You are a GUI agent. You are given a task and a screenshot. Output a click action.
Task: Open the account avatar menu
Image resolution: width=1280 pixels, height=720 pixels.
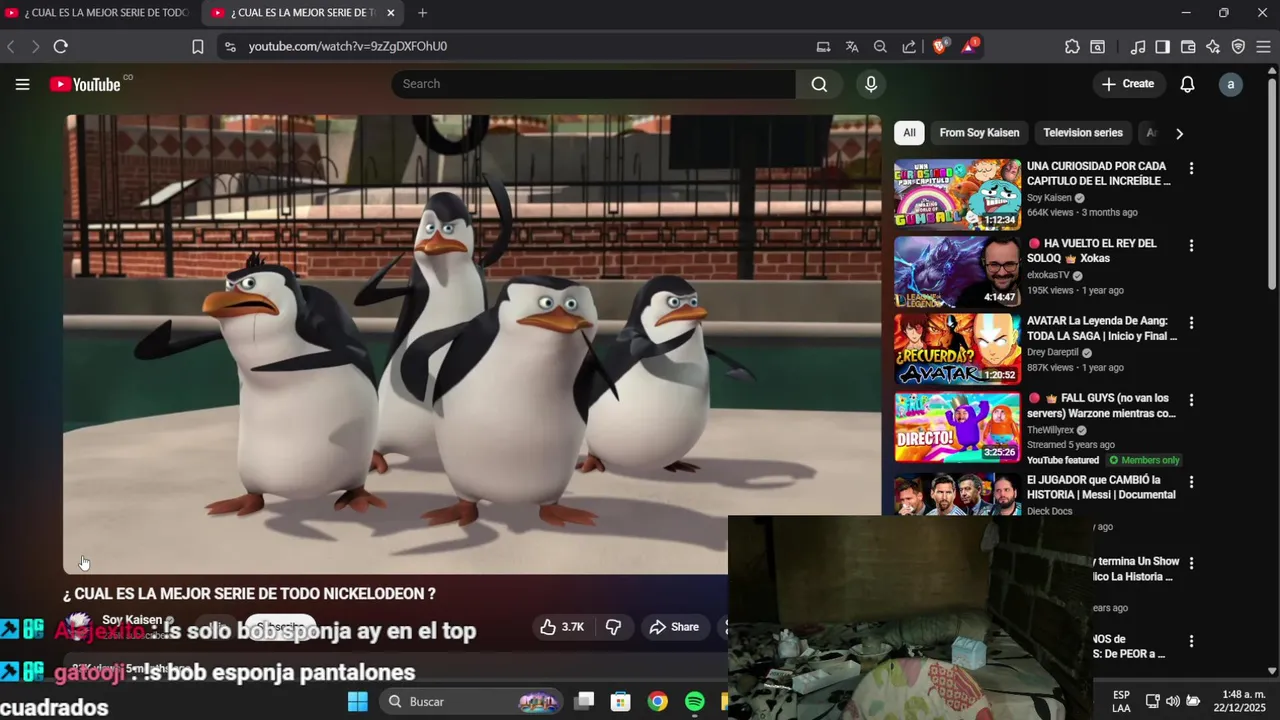click(x=1231, y=84)
